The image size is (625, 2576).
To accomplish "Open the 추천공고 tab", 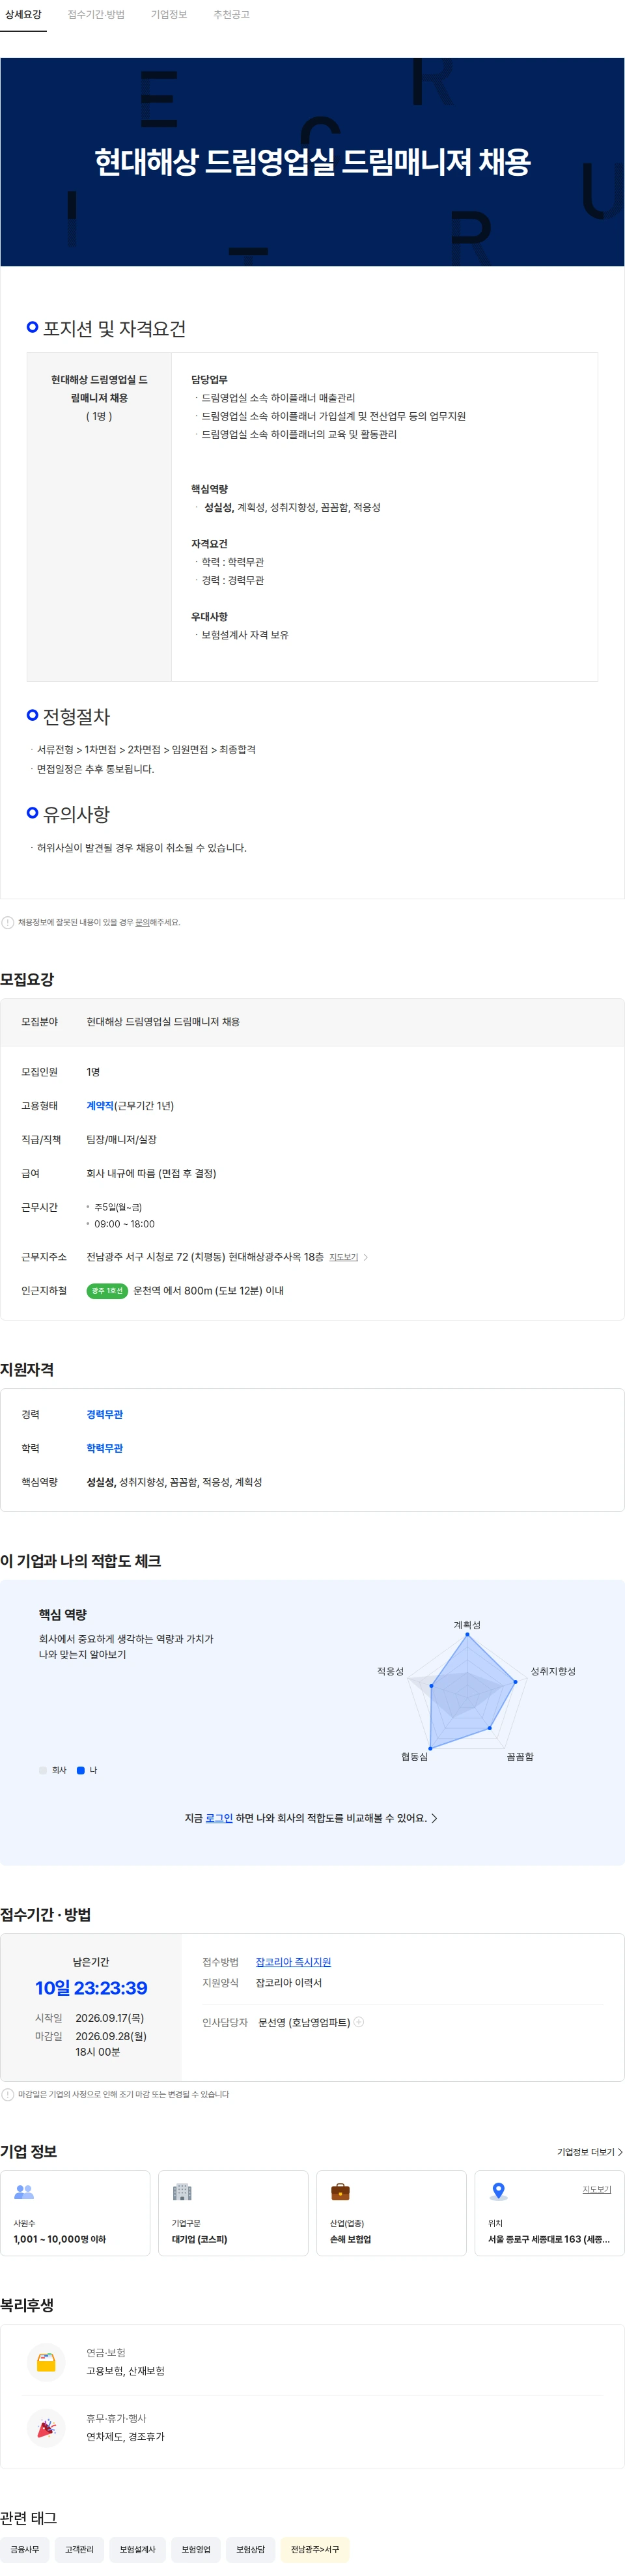I will click(x=231, y=15).
